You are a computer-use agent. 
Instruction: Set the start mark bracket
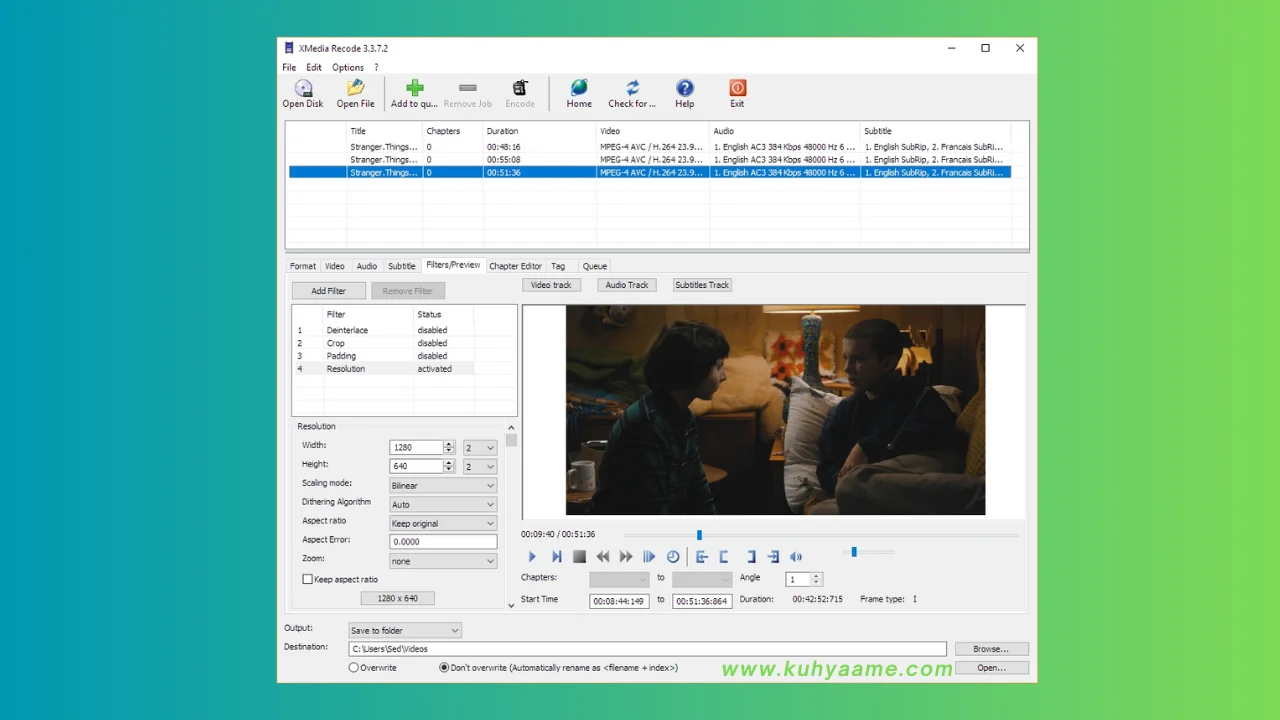click(x=724, y=557)
